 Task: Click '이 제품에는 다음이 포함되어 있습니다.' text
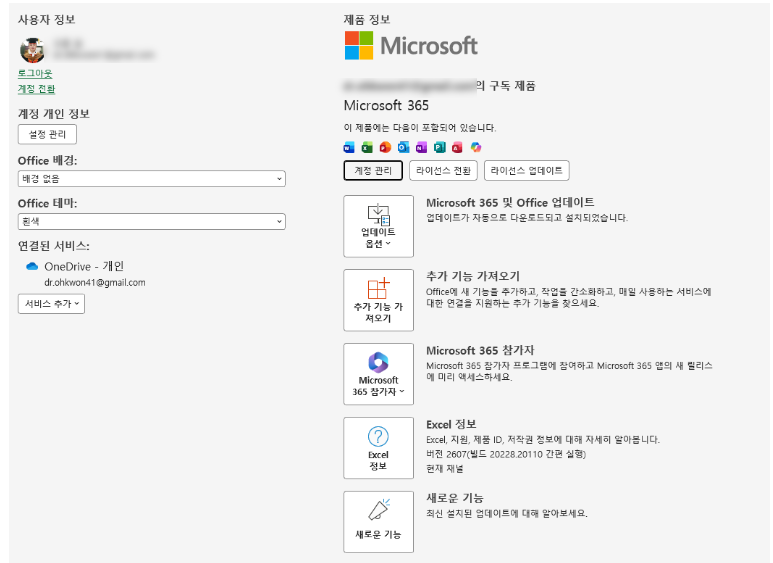click(420, 128)
